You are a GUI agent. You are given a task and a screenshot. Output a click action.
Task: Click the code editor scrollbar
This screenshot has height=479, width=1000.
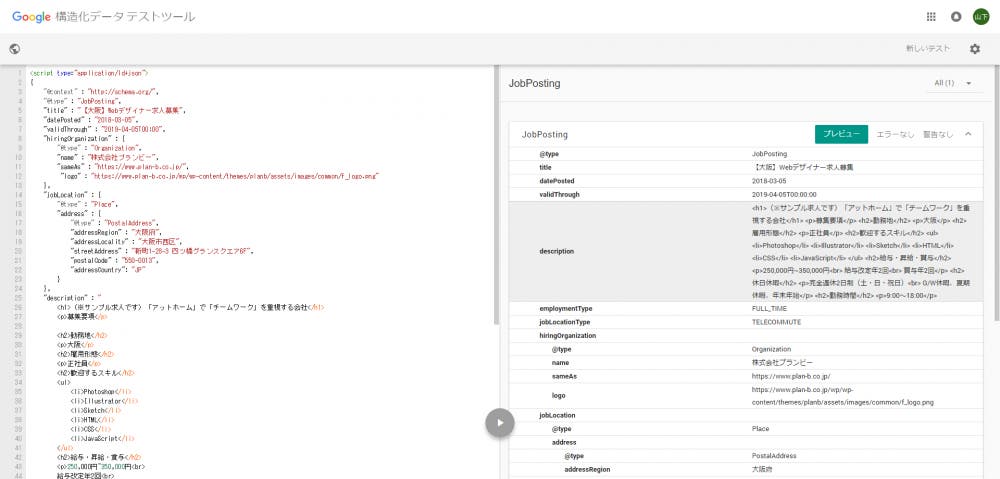coord(496,200)
